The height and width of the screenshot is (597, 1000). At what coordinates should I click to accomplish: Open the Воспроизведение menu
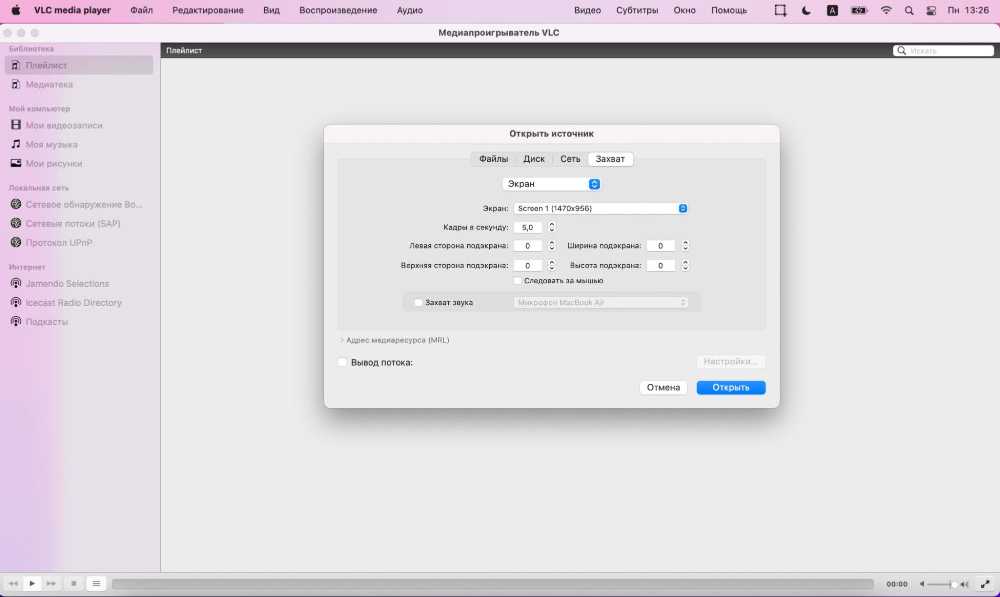tap(338, 10)
